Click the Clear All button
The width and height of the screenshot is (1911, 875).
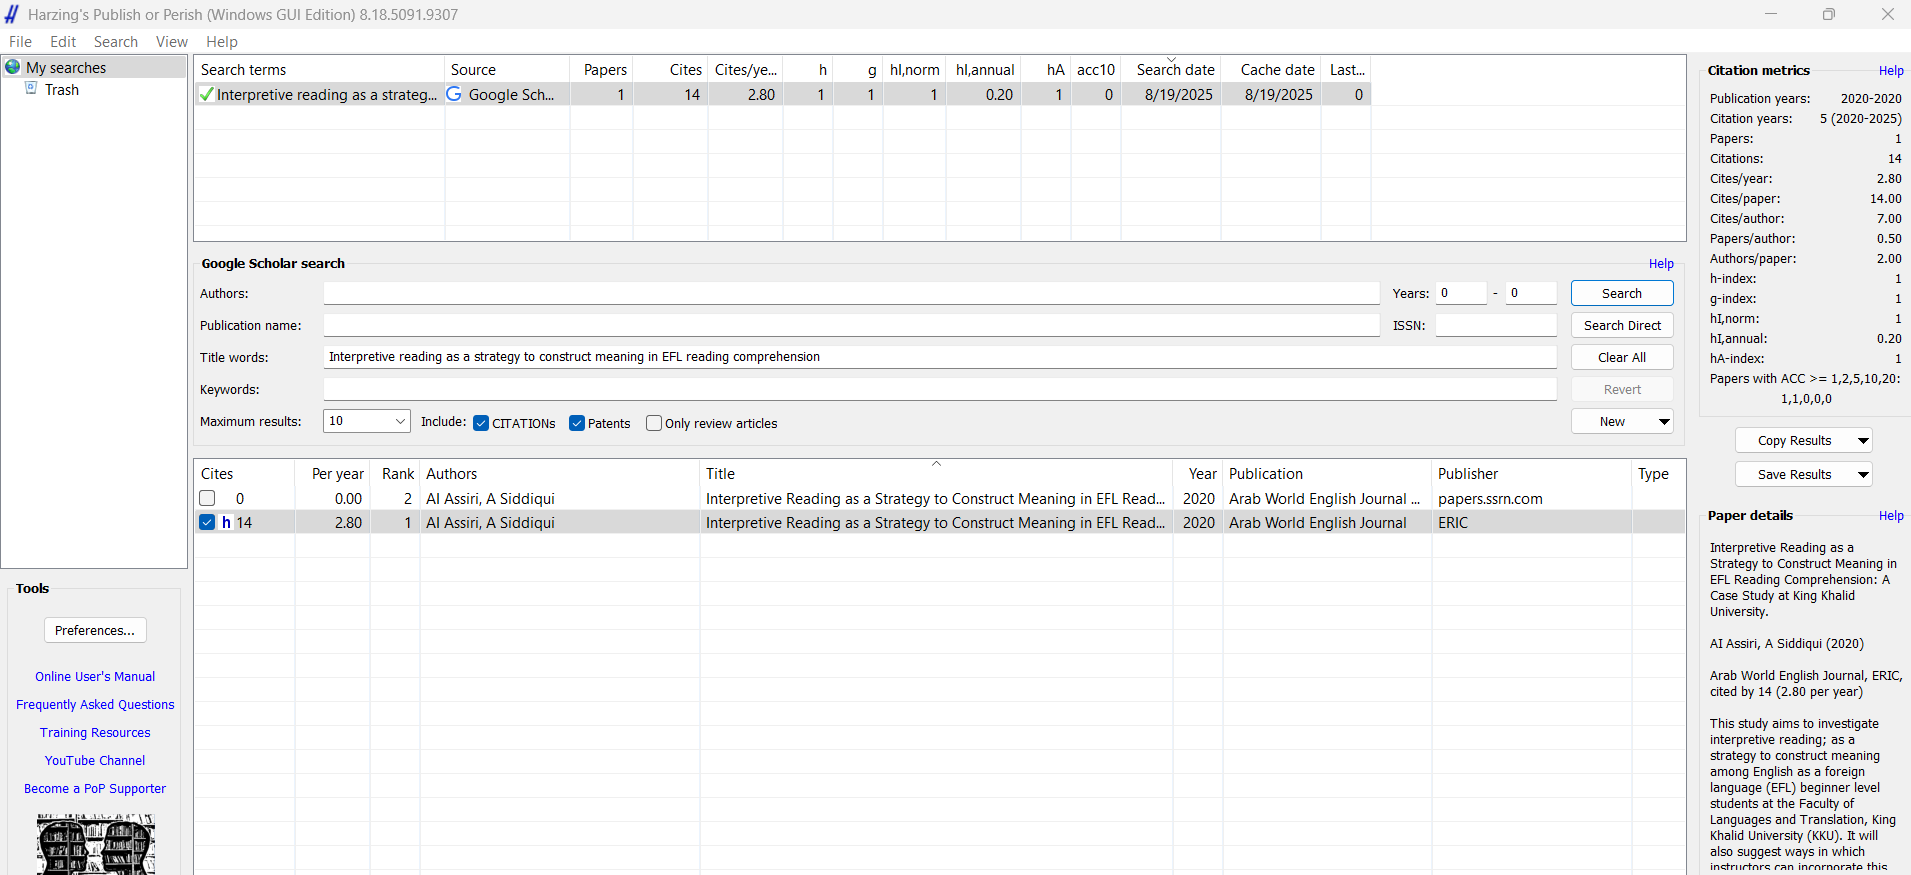[x=1622, y=357]
